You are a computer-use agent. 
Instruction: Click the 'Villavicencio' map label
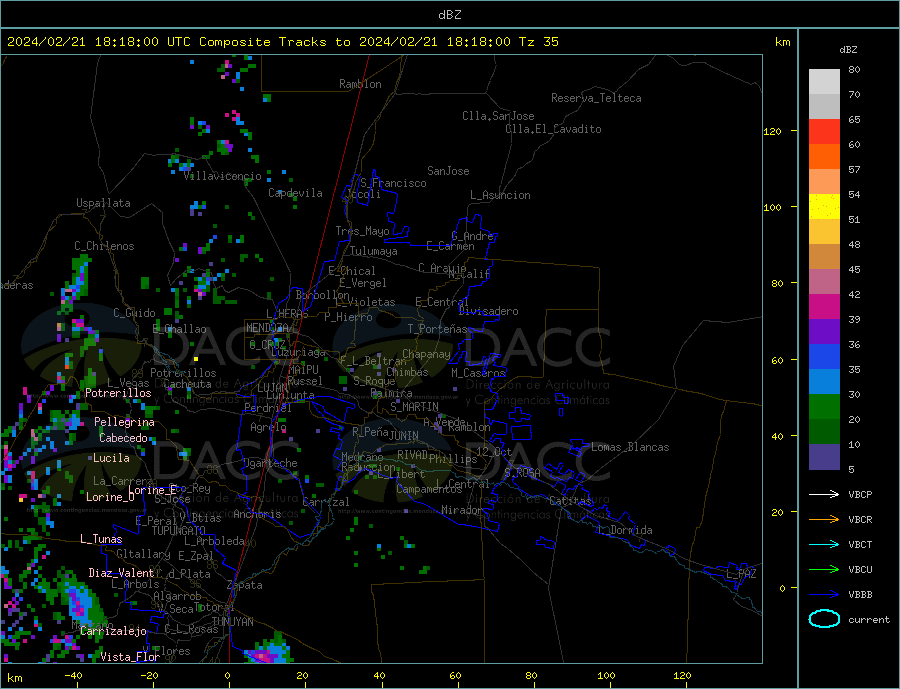pos(223,176)
